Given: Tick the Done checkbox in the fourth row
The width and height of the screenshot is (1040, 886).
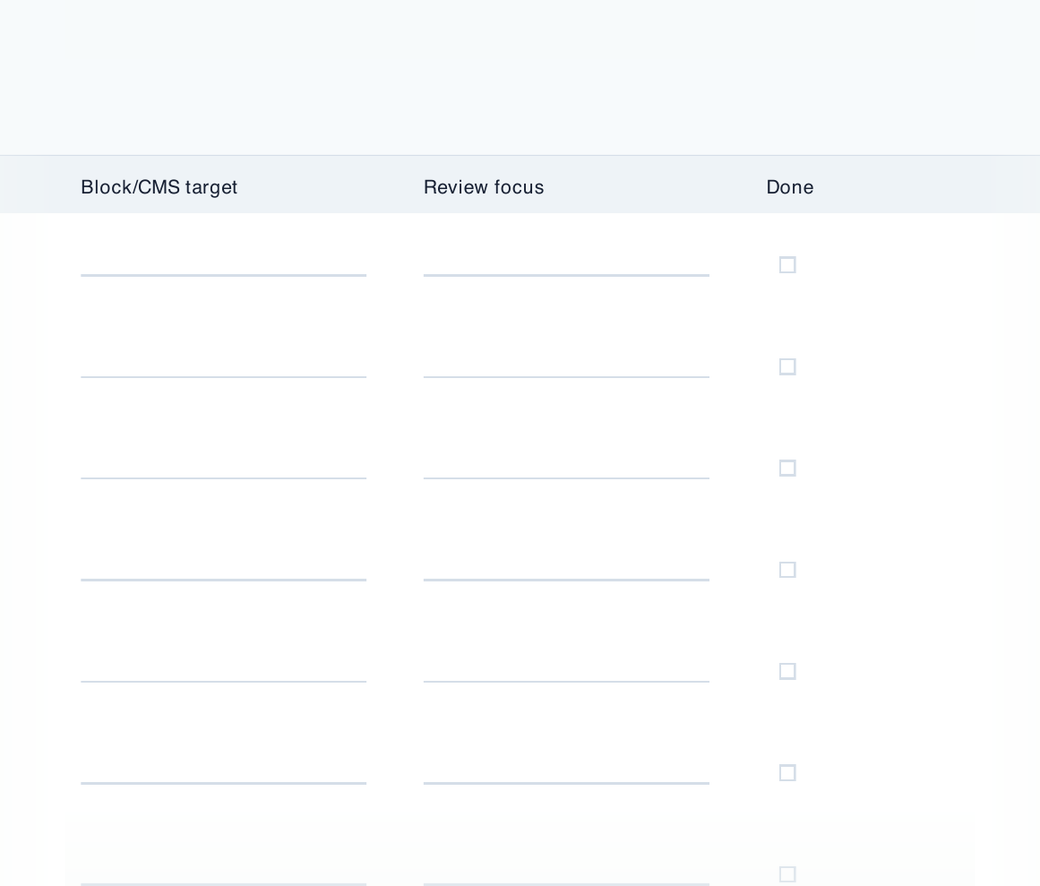Looking at the screenshot, I should [787, 570].
